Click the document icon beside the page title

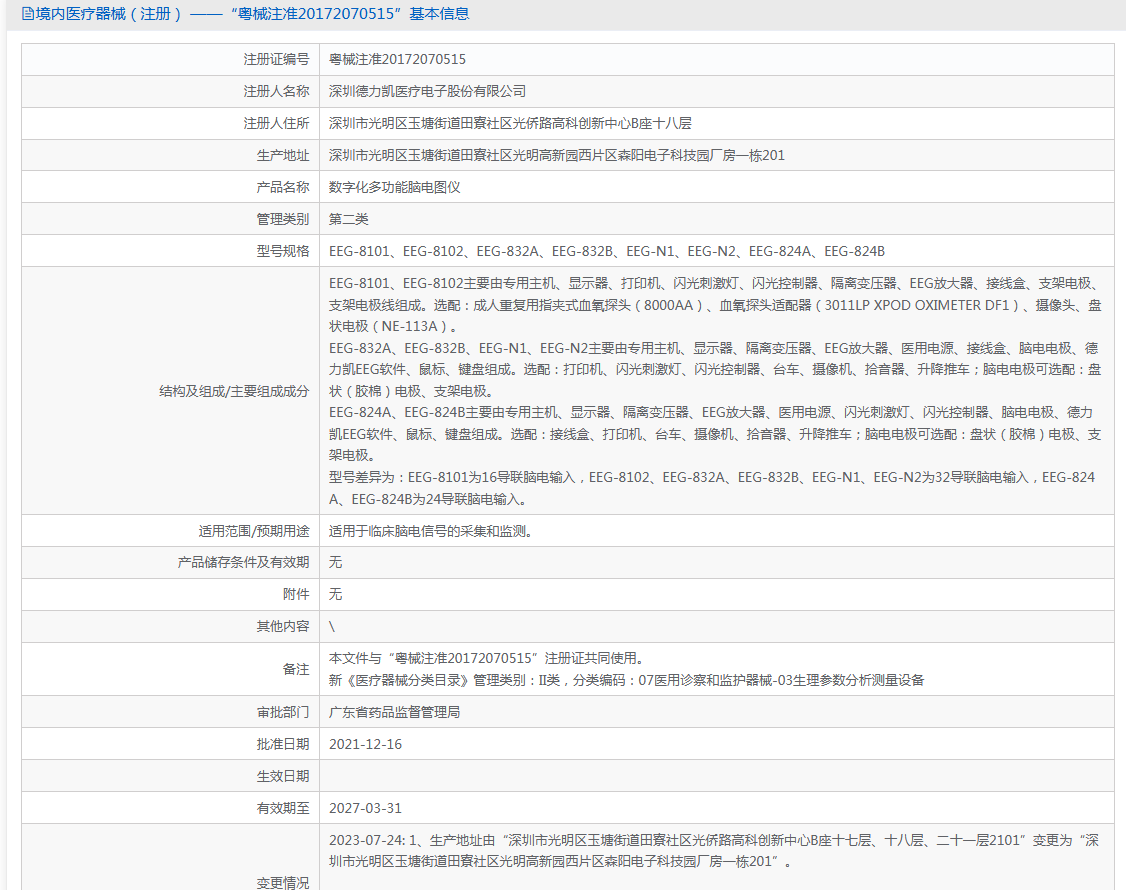coord(27,14)
